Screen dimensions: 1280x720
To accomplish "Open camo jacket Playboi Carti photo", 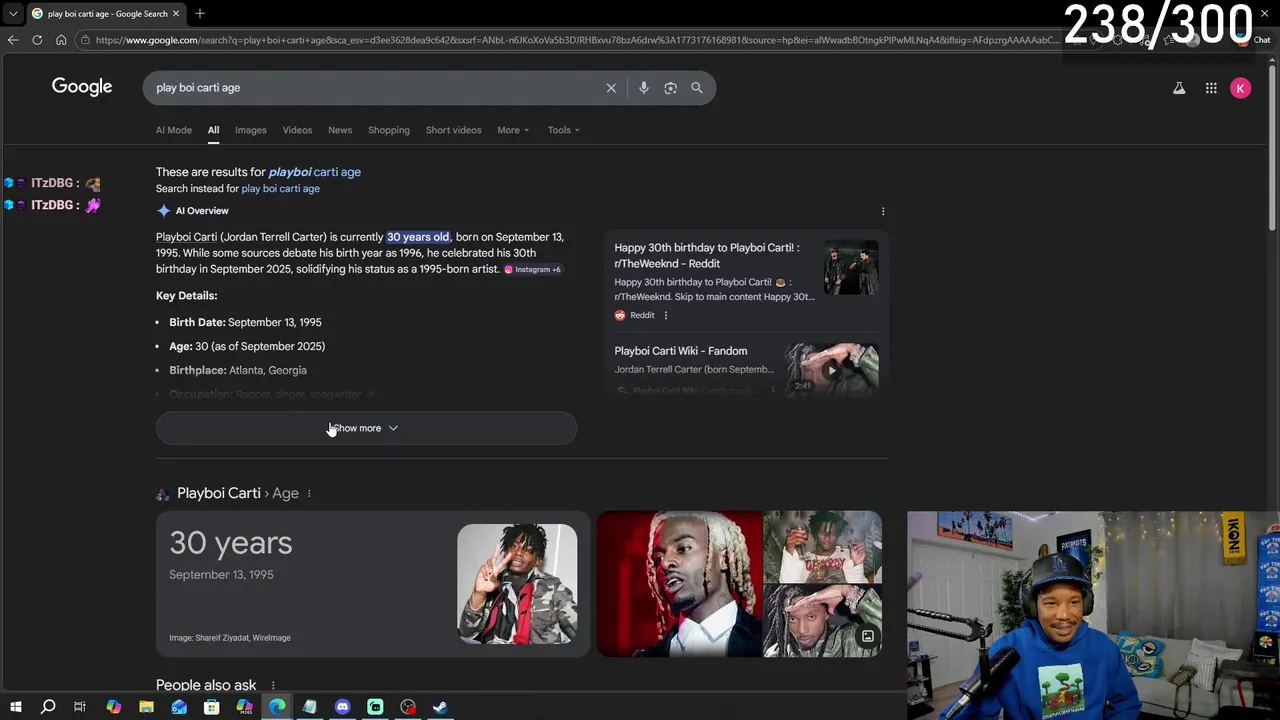I will [517, 584].
